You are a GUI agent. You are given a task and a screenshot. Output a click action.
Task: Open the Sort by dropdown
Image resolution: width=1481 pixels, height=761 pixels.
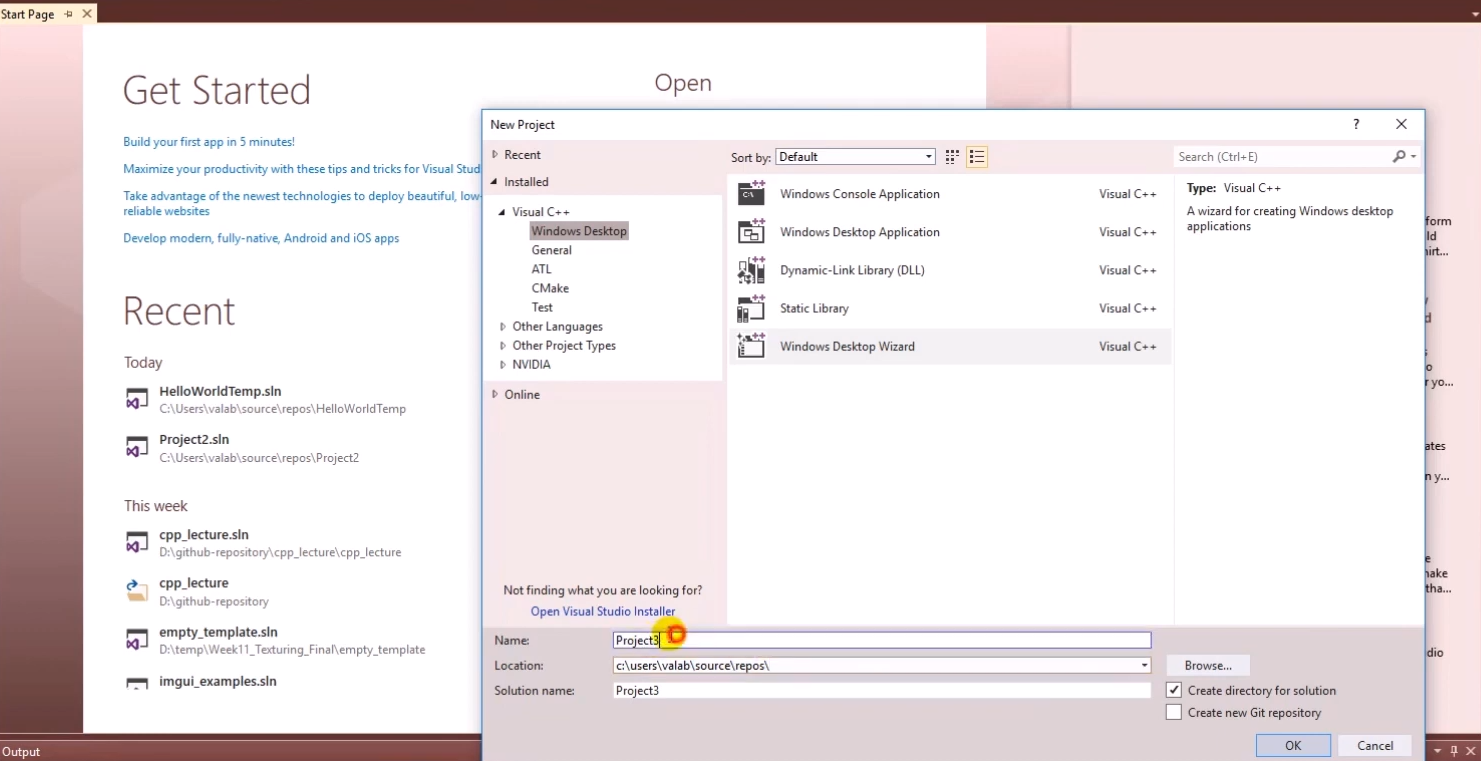855,157
